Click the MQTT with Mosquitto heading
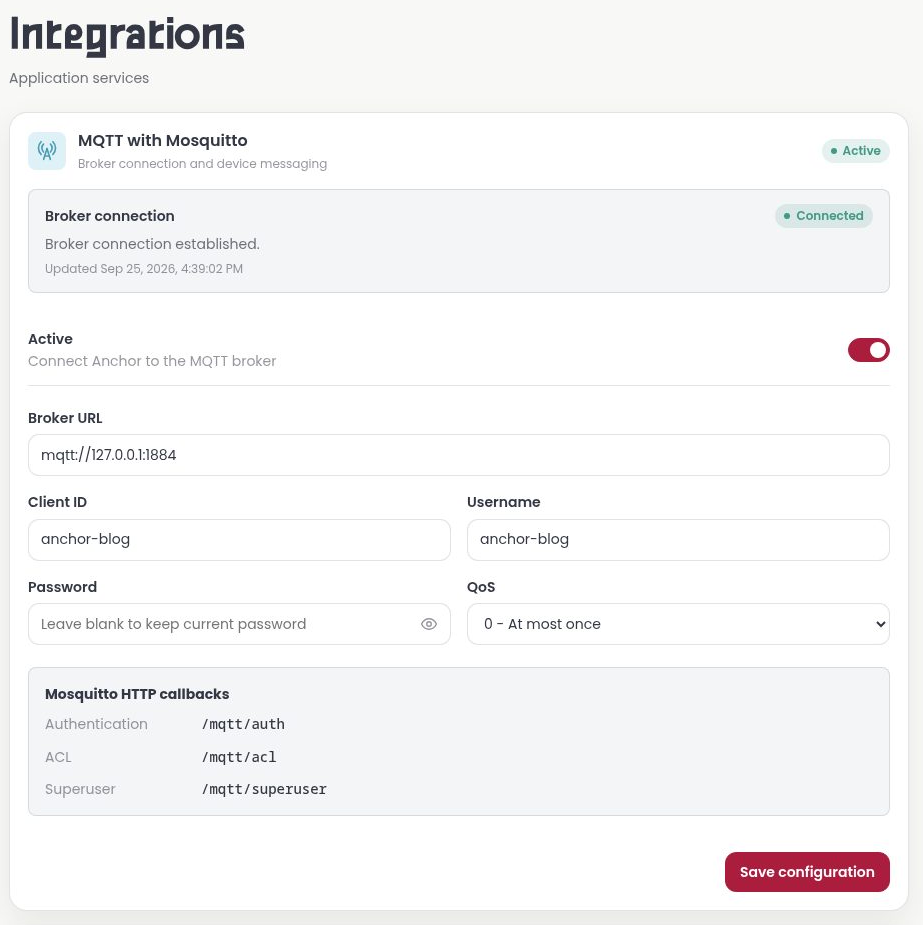The image size is (923, 925). coord(163,140)
